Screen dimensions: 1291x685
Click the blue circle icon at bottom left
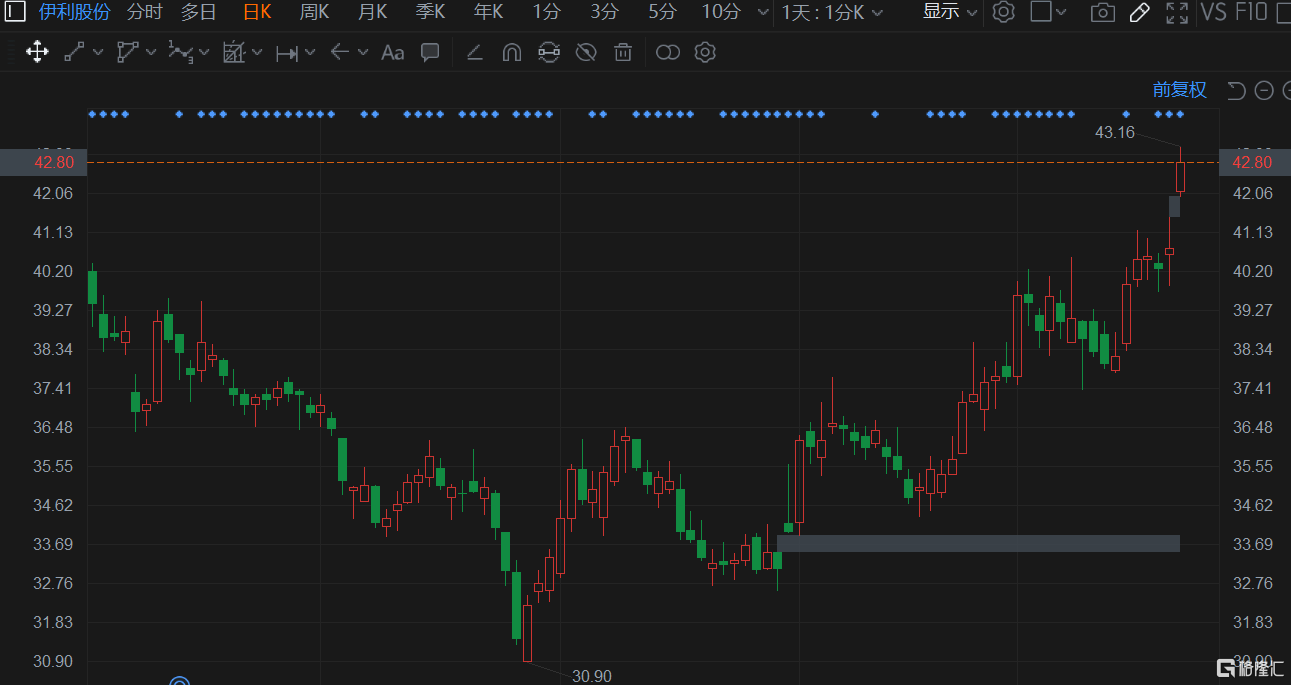pyautogui.click(x=180, y=682)
